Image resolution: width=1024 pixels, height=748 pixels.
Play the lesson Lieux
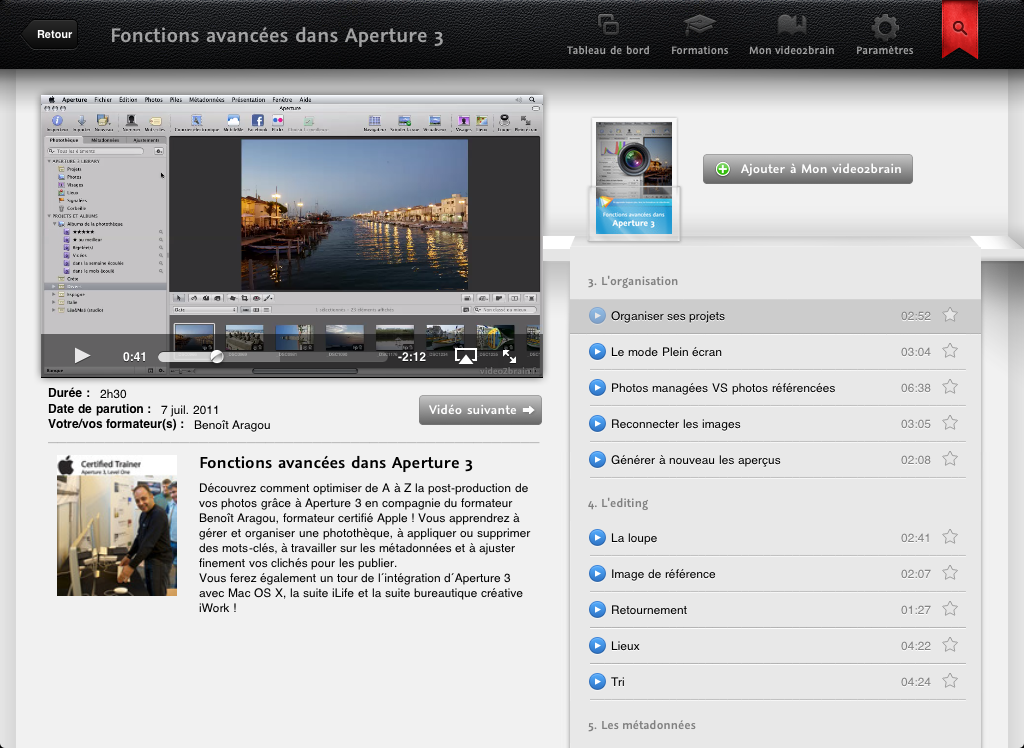[597, 645]
